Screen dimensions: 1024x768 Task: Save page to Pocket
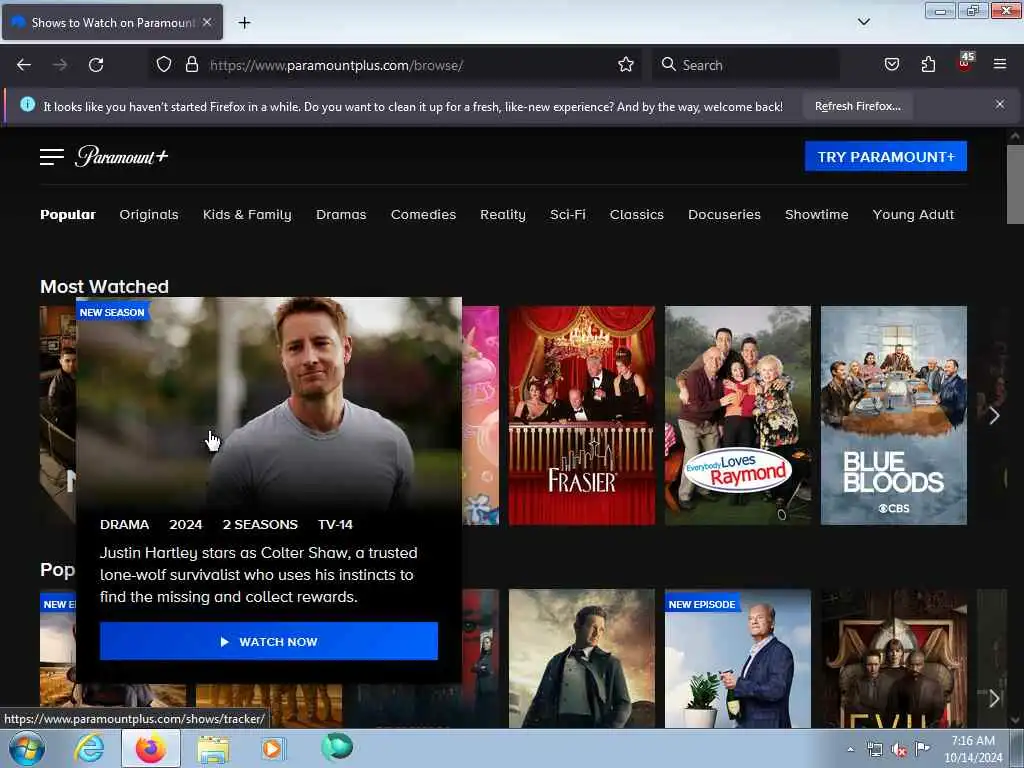pos(891,64)
